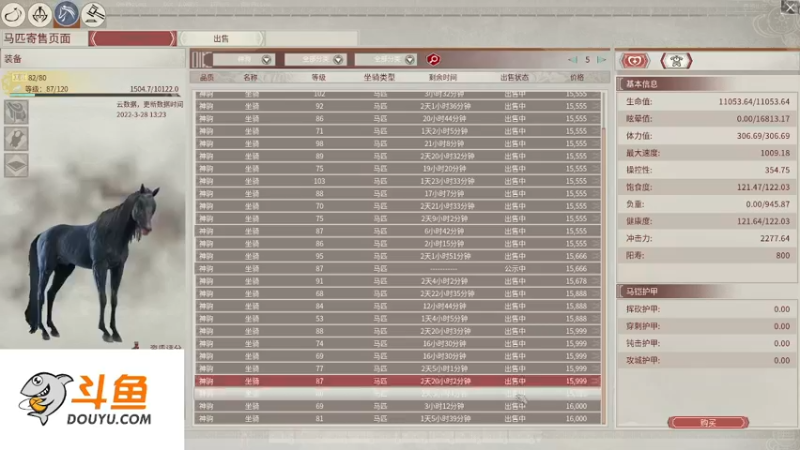
Task: Select row with 2小时15分钟 remaining
Action: tap(397, 243)
